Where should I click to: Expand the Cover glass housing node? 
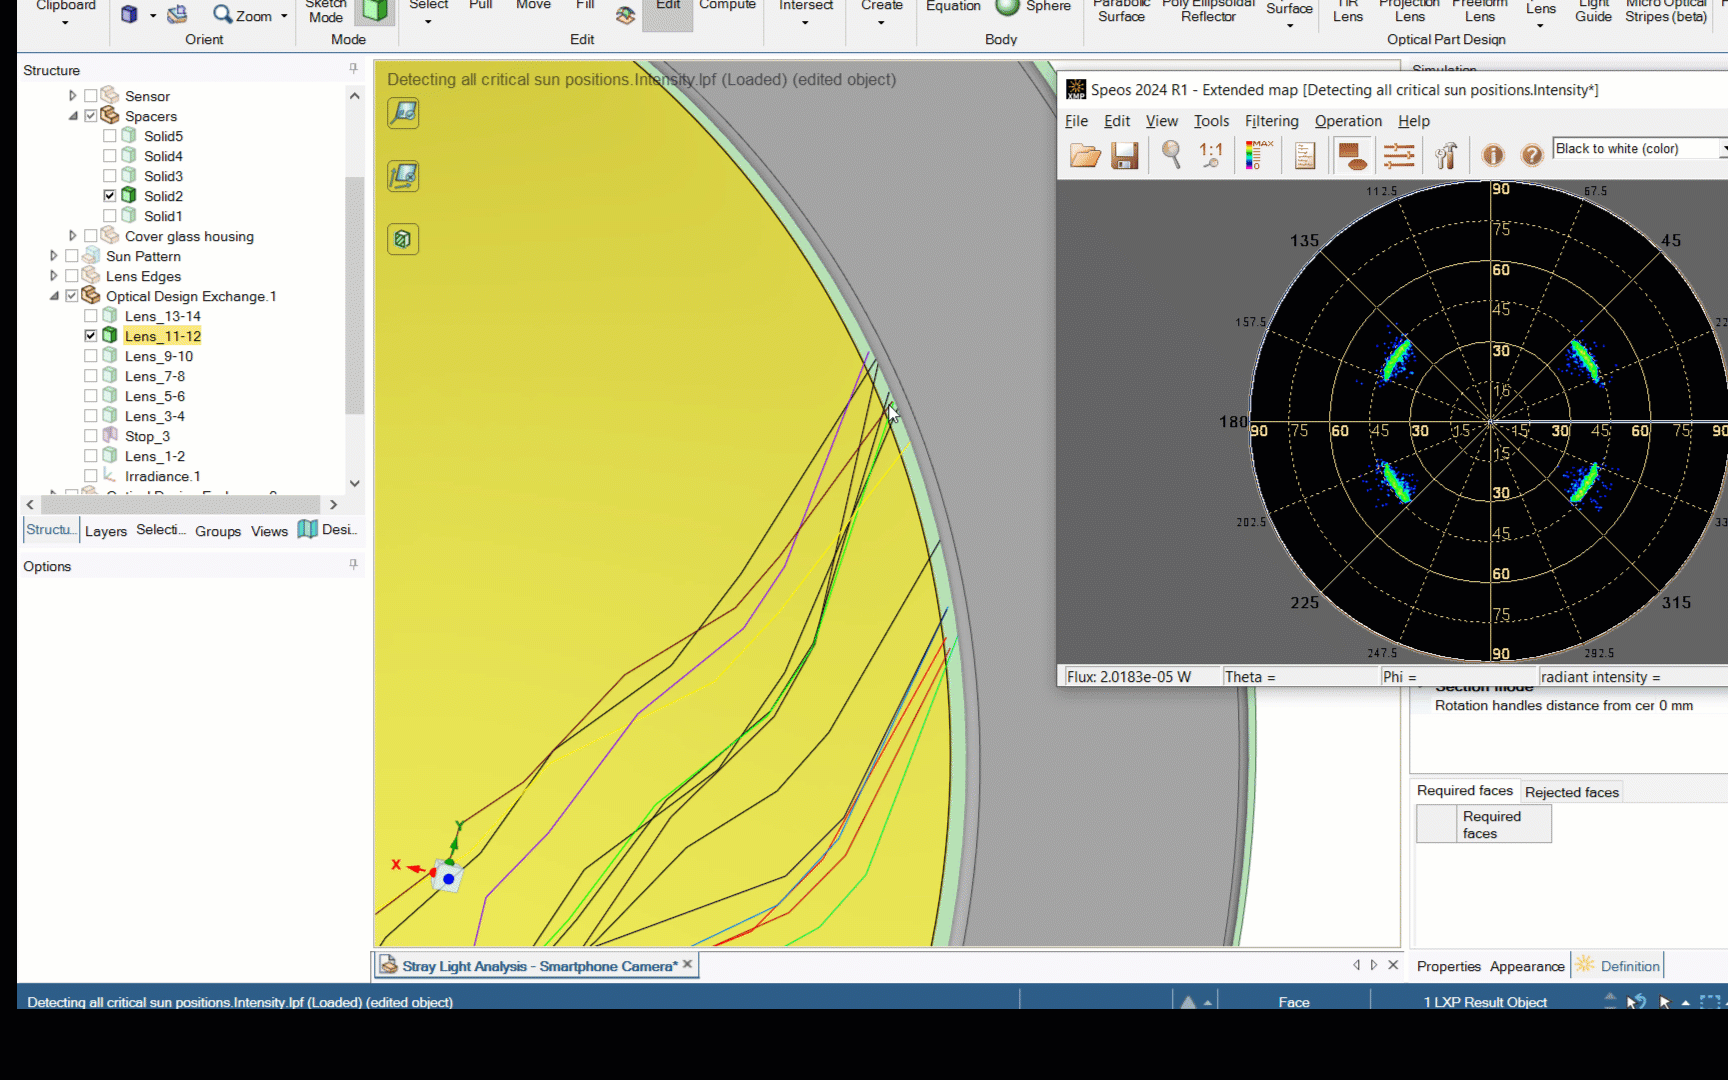pyautogui.click(x=72, y=236)
